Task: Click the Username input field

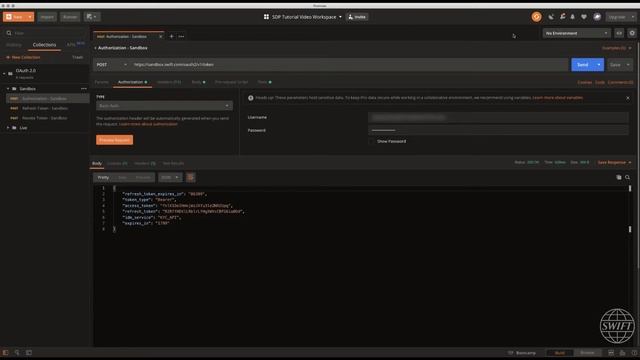Action: pos(498,118)
